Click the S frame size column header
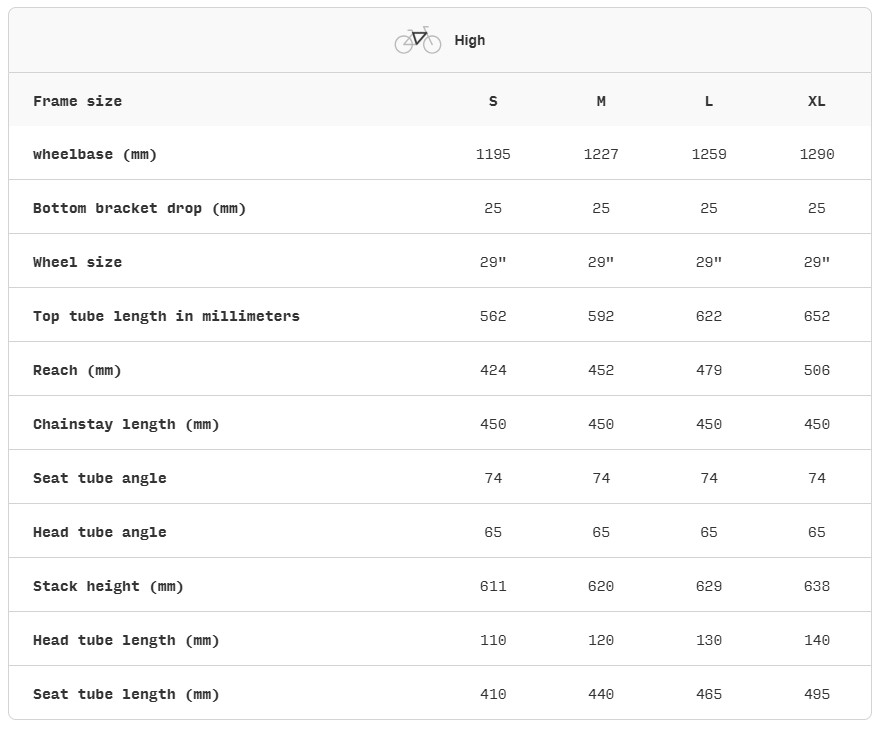The image size is (879, 729). (x=493, y=101)
